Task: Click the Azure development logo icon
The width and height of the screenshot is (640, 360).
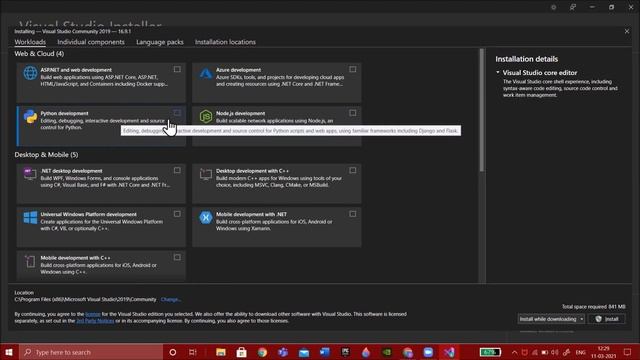Action: point(206,73)
